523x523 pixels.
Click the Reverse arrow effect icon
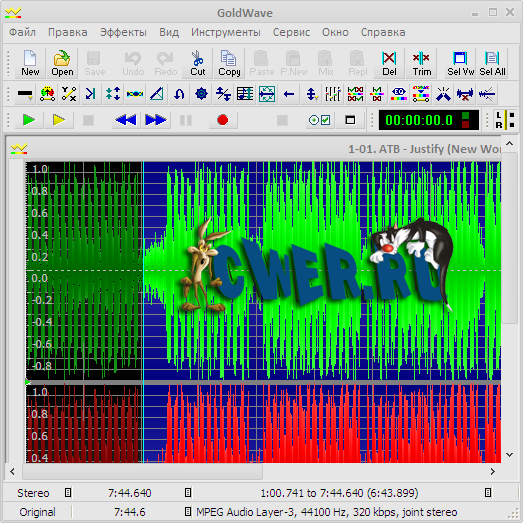pos(289,94)
